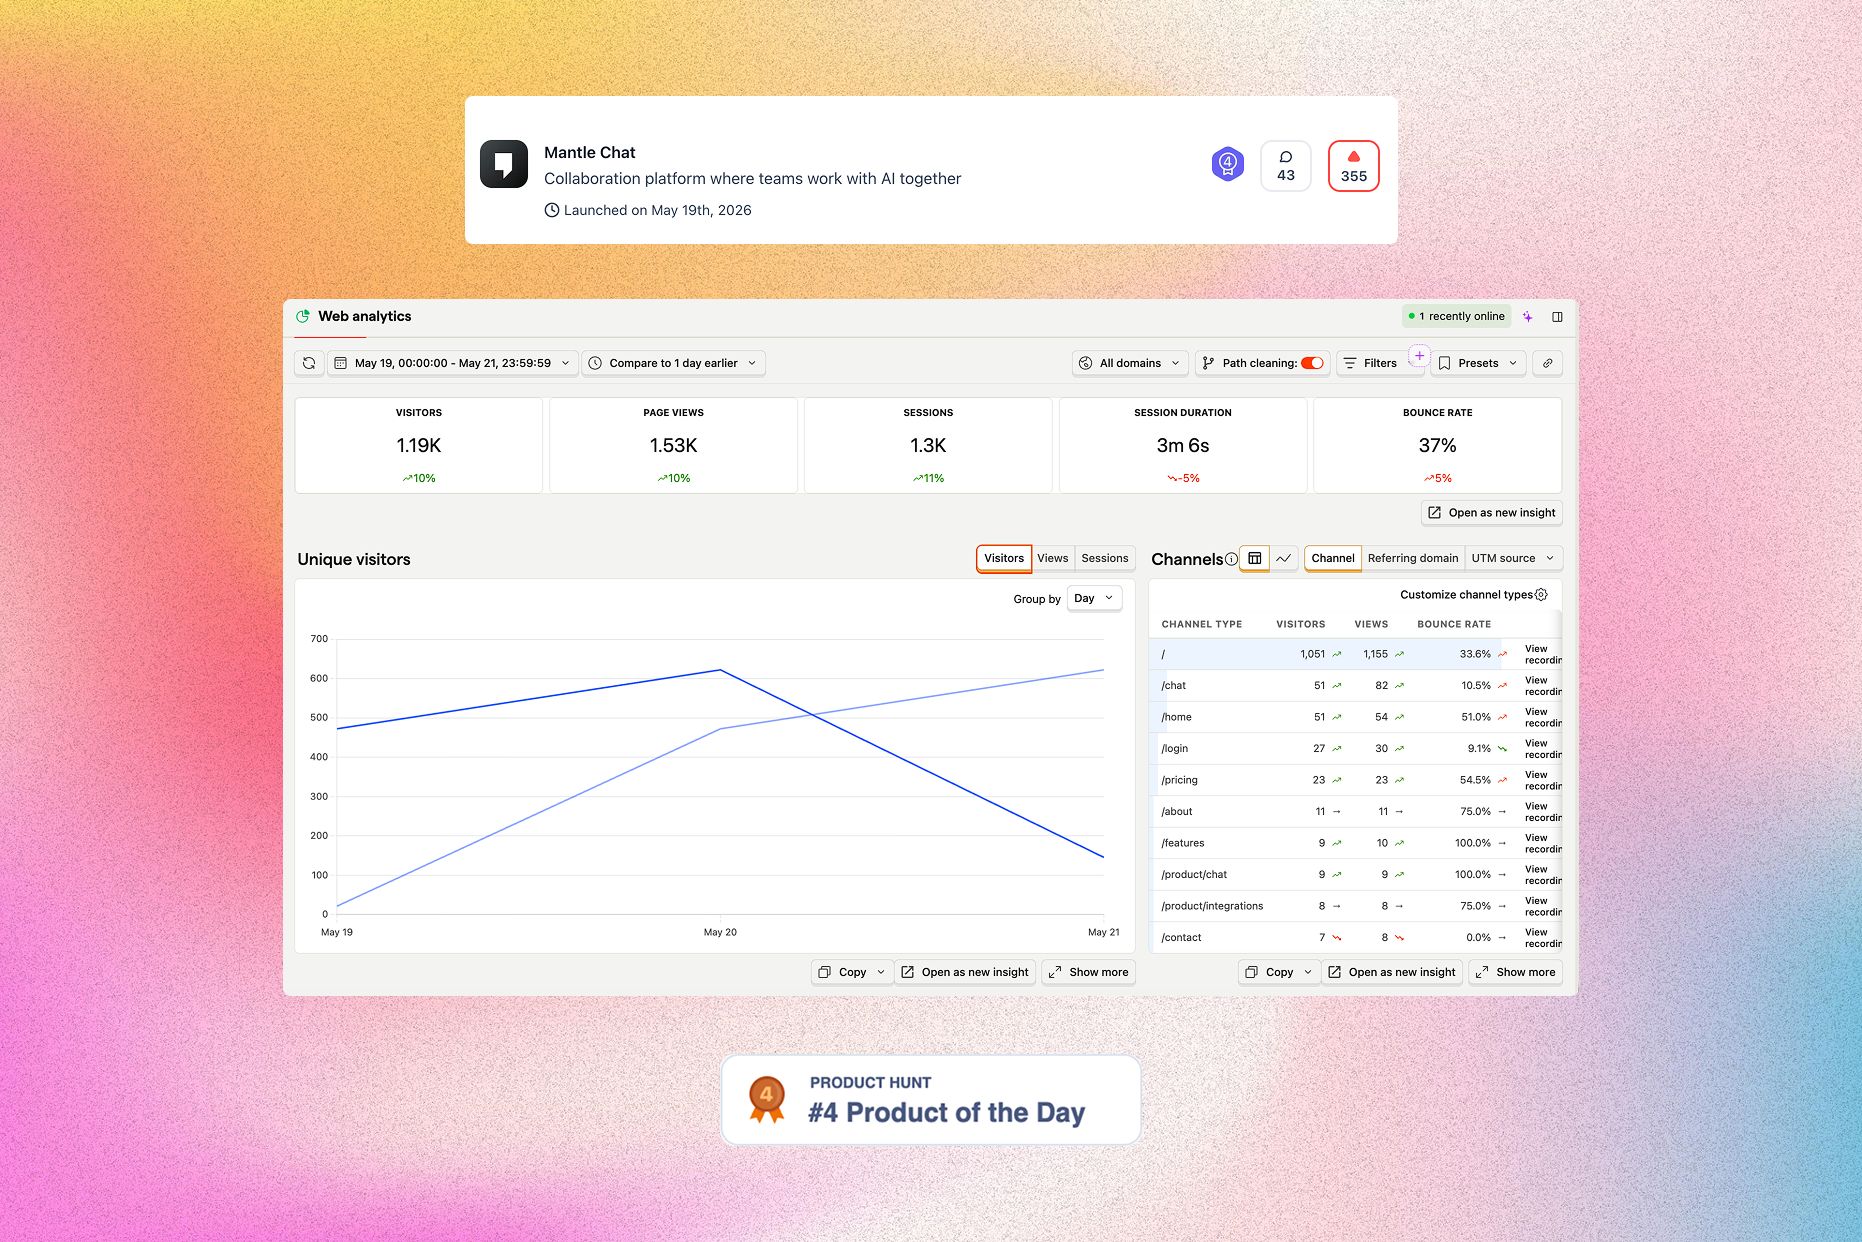This screenshot has width=1862, height=1242.
Task: Click Show more under Channels table
Action: (1516, 972)
